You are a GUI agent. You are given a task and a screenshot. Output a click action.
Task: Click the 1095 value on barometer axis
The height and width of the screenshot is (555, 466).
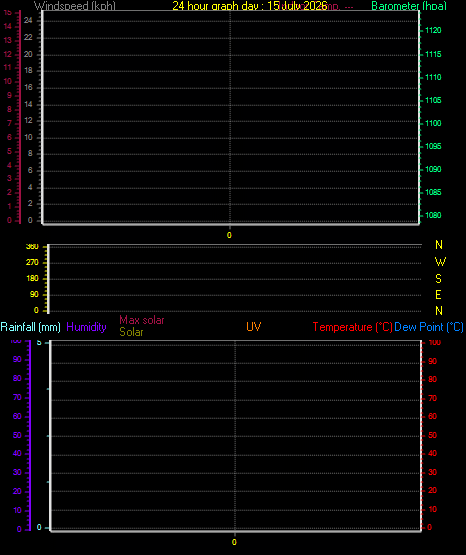coord(433,146)
